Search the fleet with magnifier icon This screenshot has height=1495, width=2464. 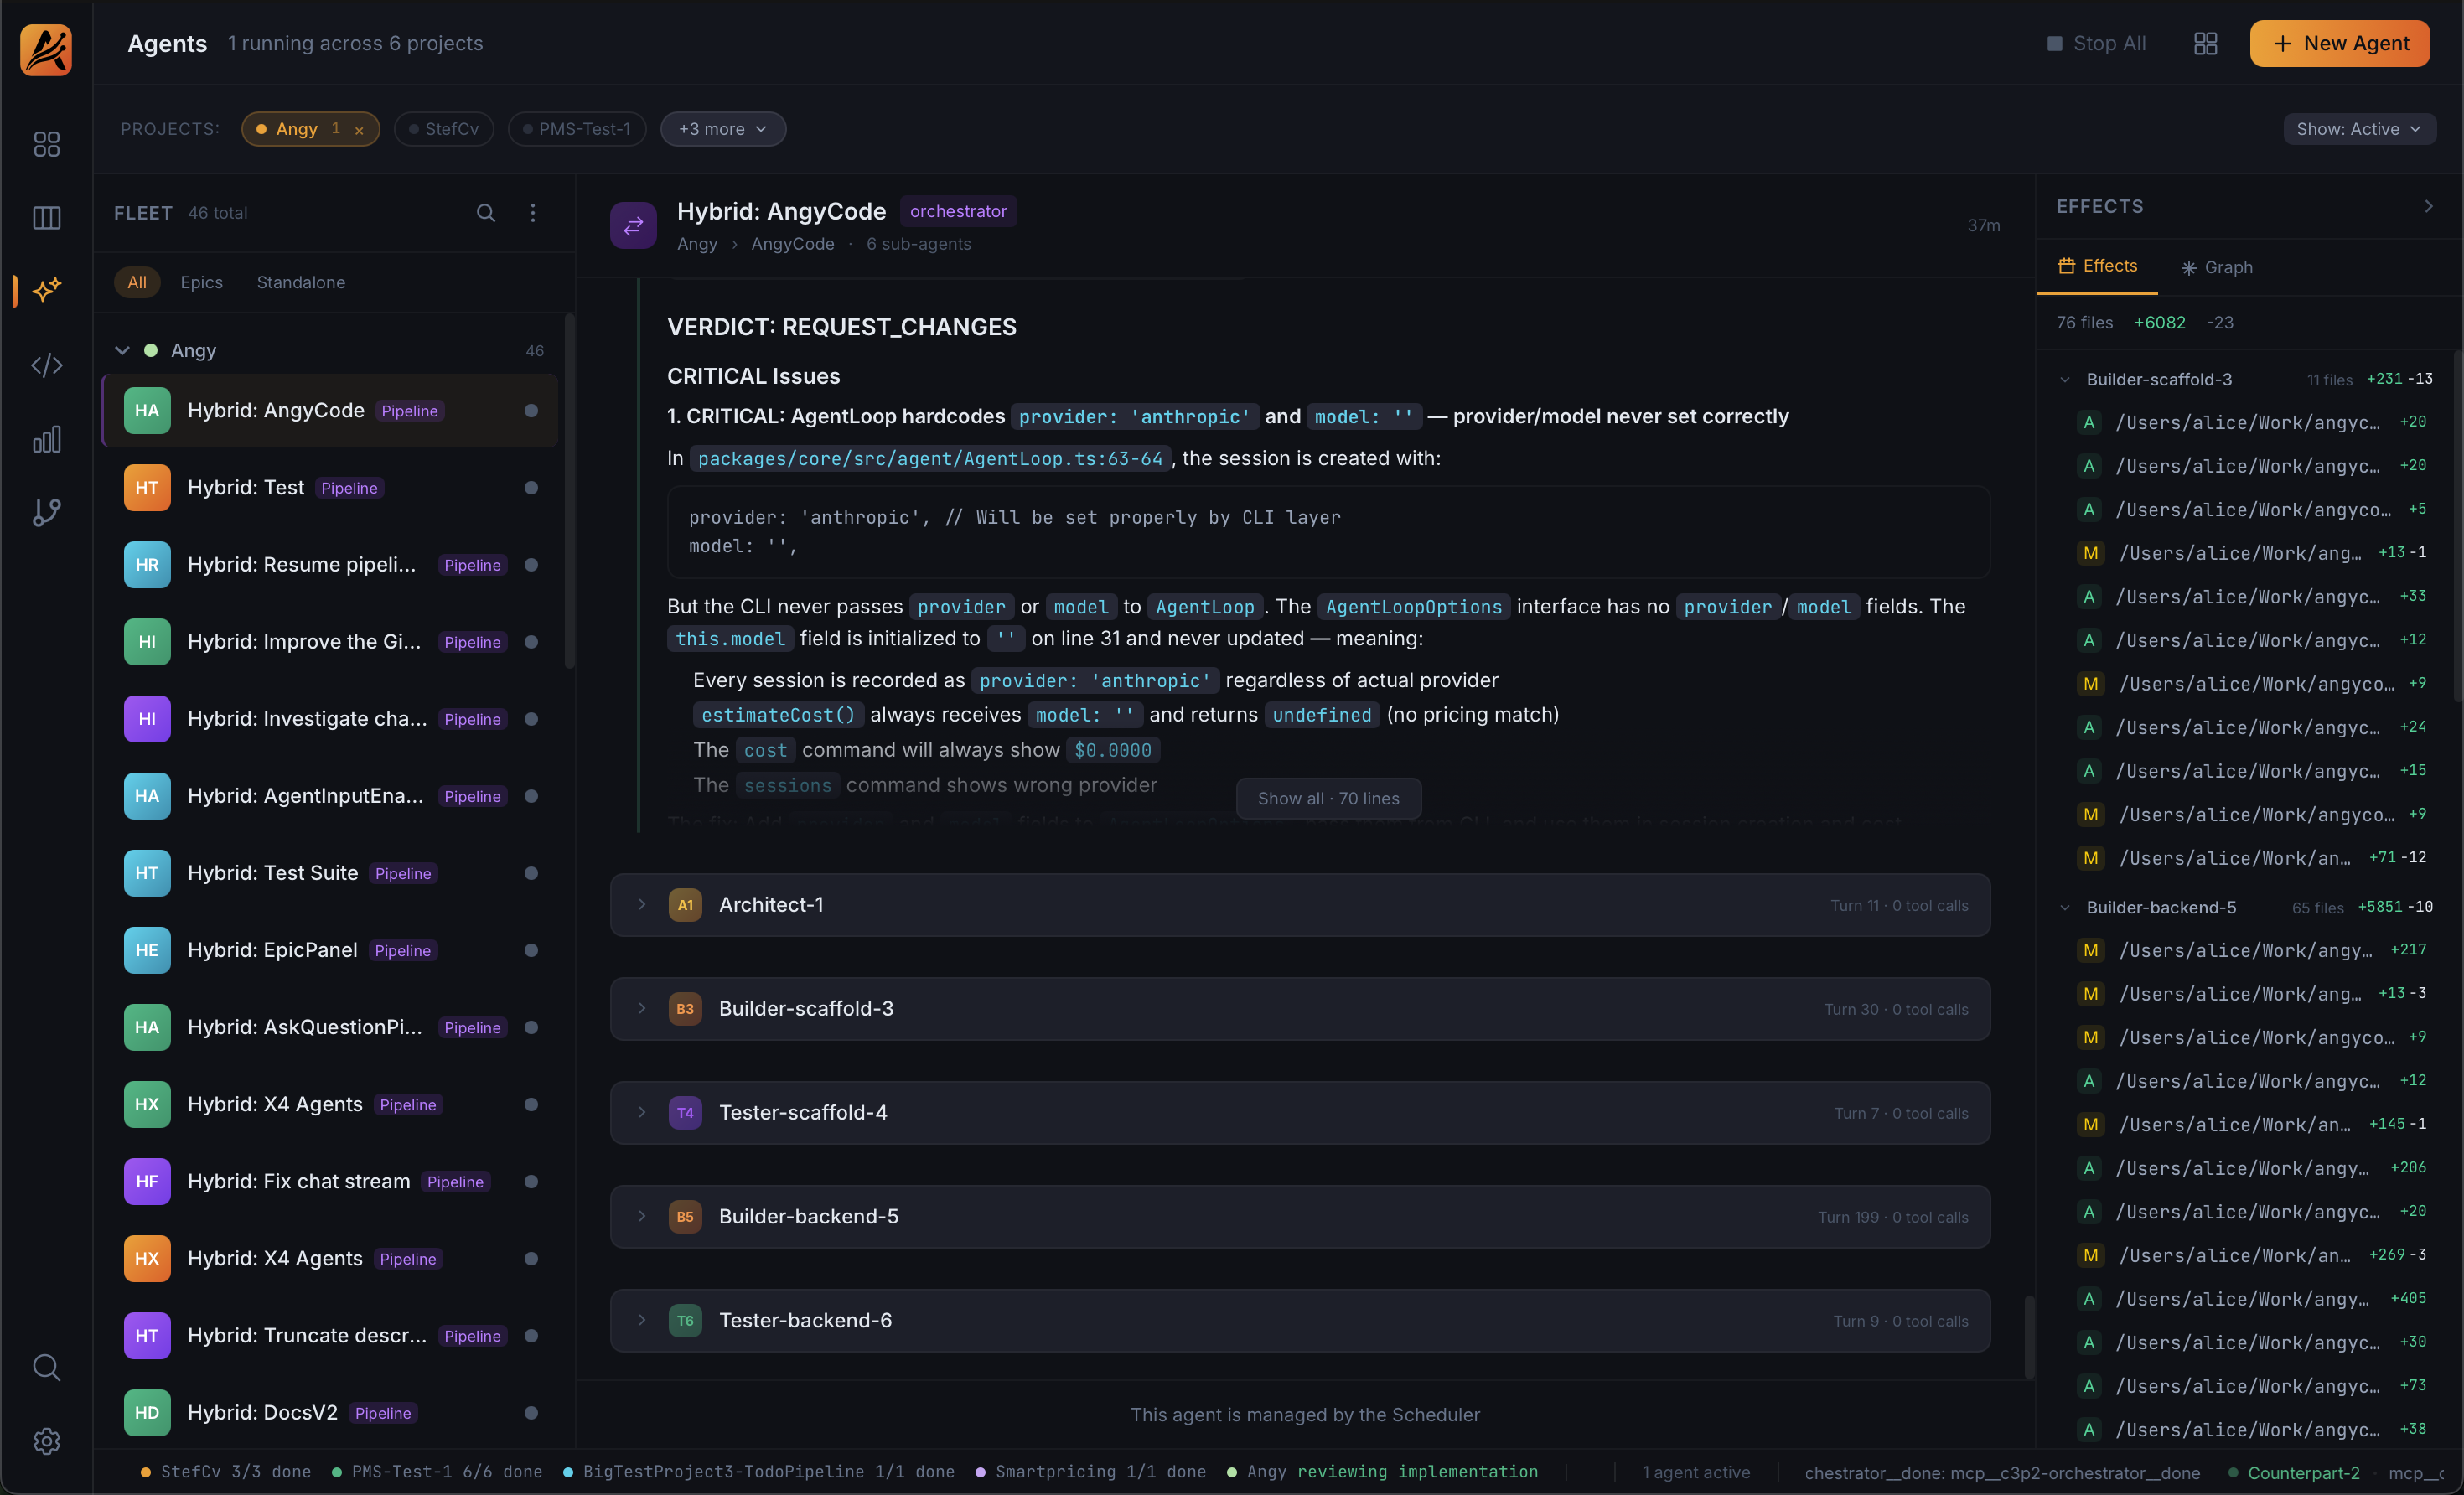coord(486,213)
